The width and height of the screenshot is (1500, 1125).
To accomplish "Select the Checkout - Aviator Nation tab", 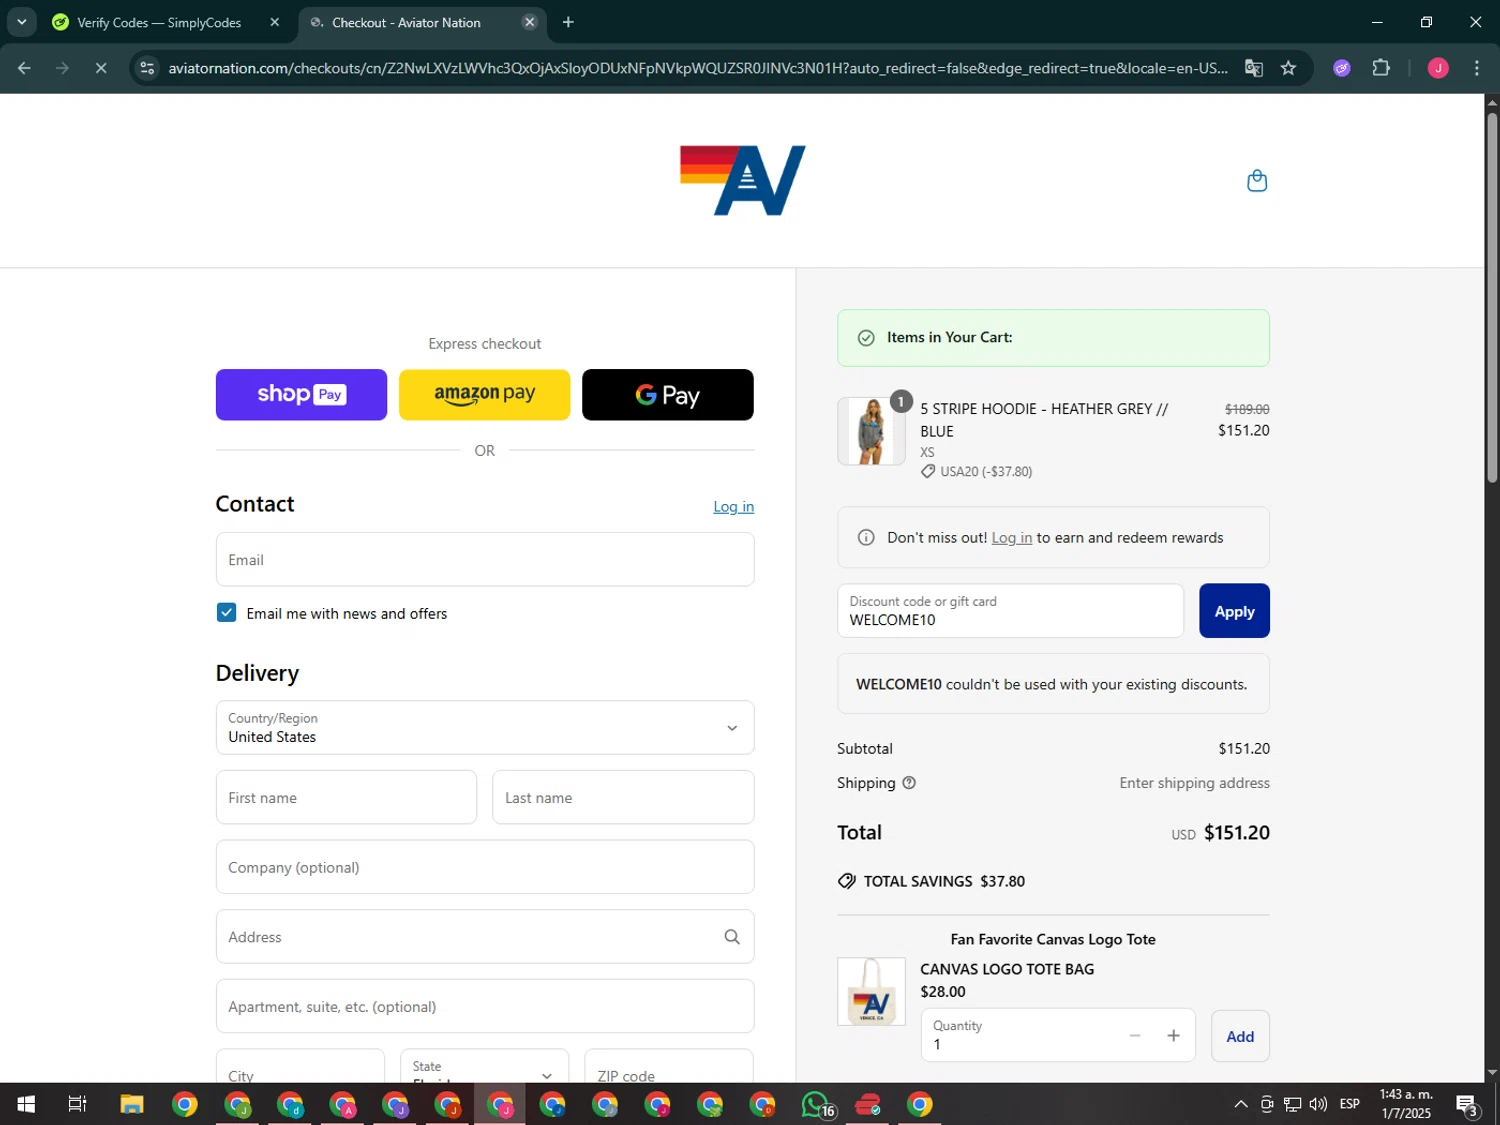I will [x=406, y=22].
